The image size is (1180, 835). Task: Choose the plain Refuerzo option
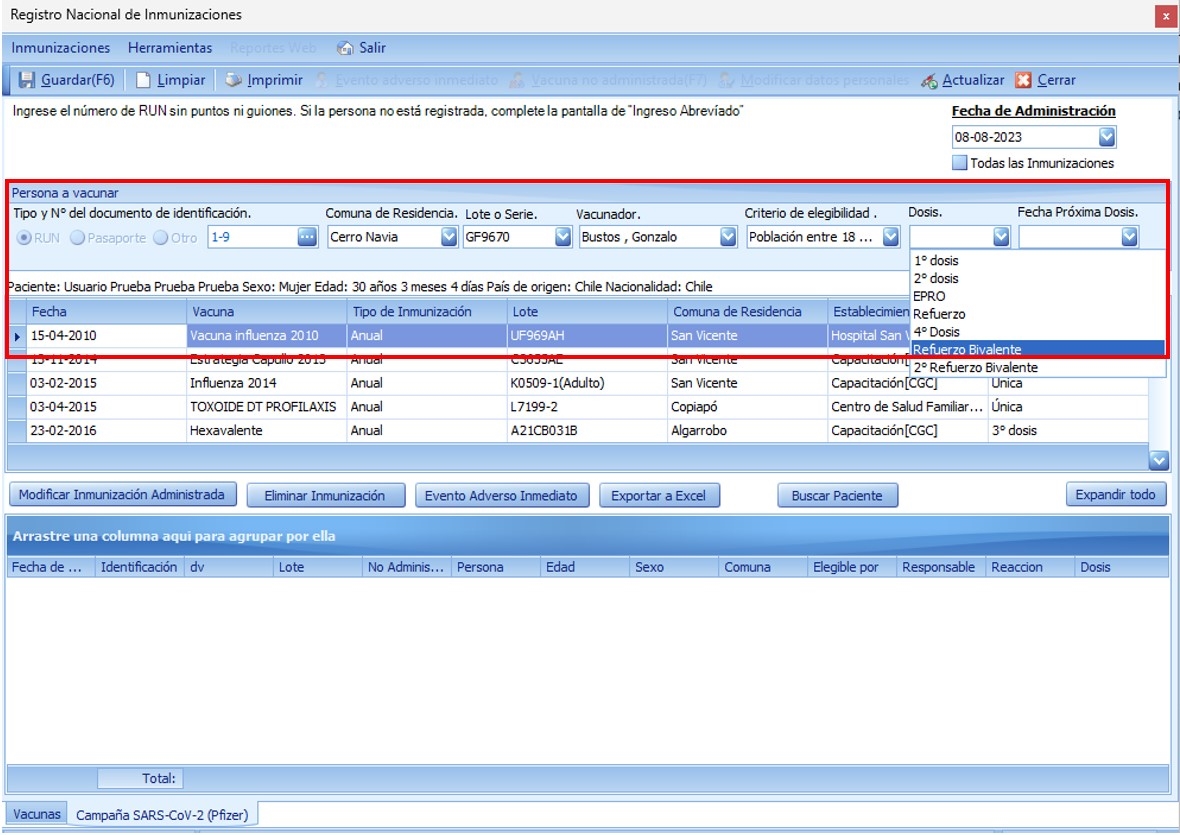(1037, 314)
